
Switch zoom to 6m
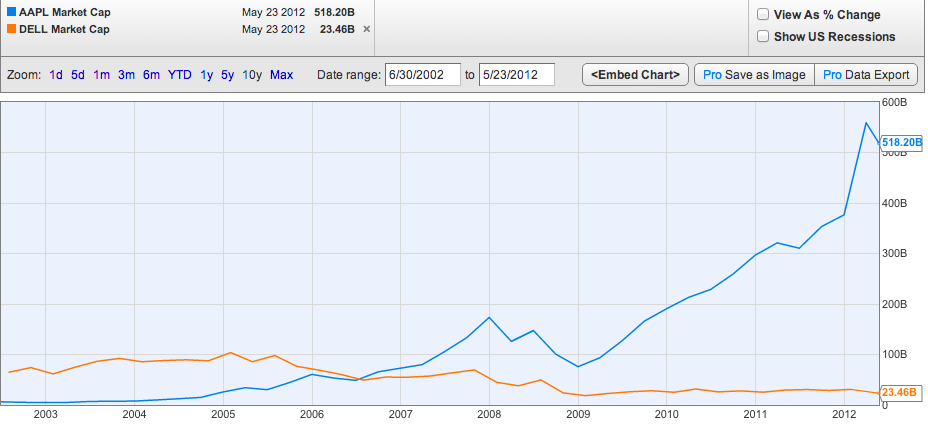(151, 75)
